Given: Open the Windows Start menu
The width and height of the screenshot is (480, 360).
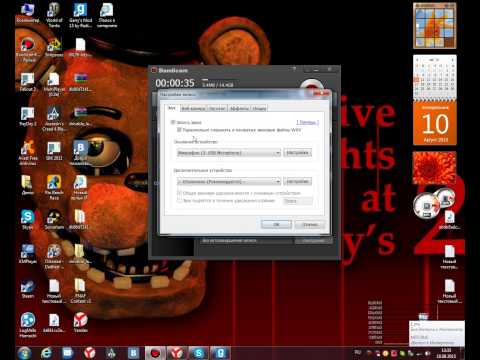Looking at the screenshot, I should point(24,353).
